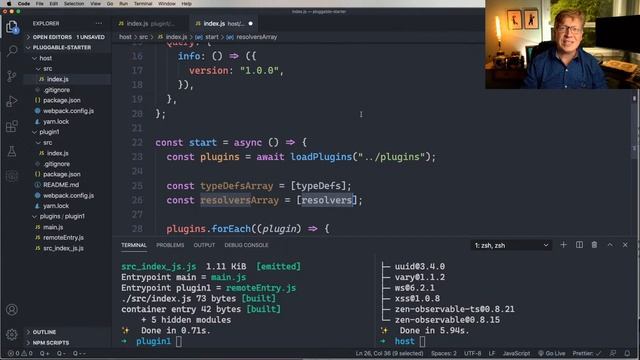Select the Terminal panel tab
The image size is (640, 360).
(134, 245)
